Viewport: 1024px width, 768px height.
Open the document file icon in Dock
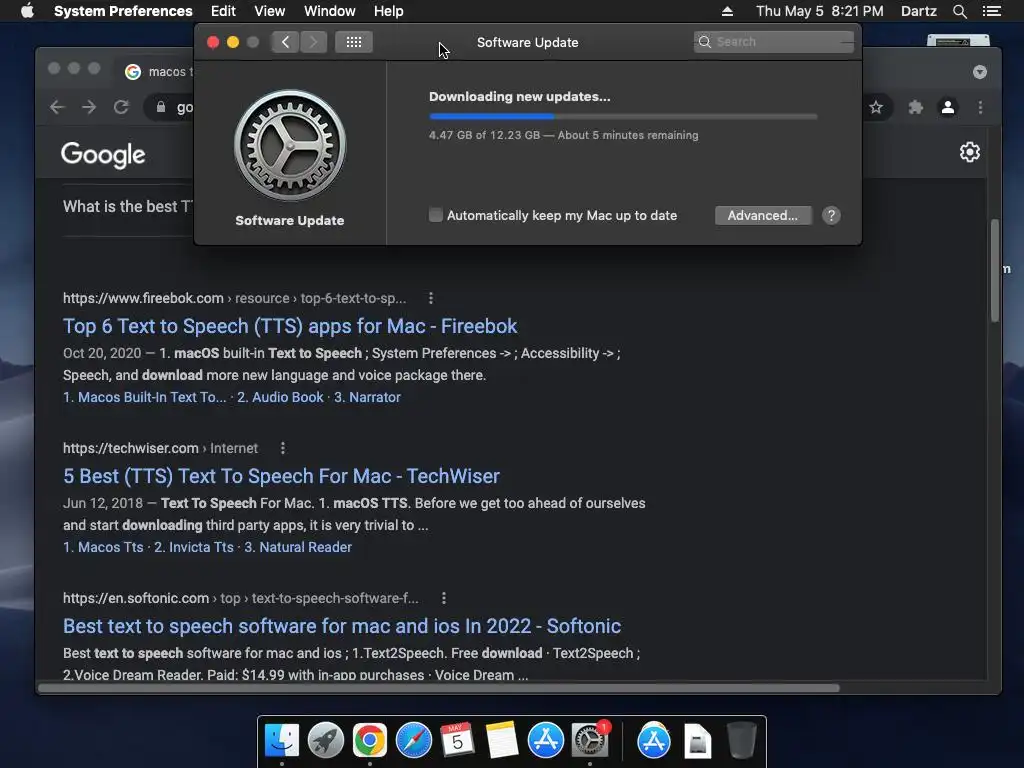[x=697, y=741]
